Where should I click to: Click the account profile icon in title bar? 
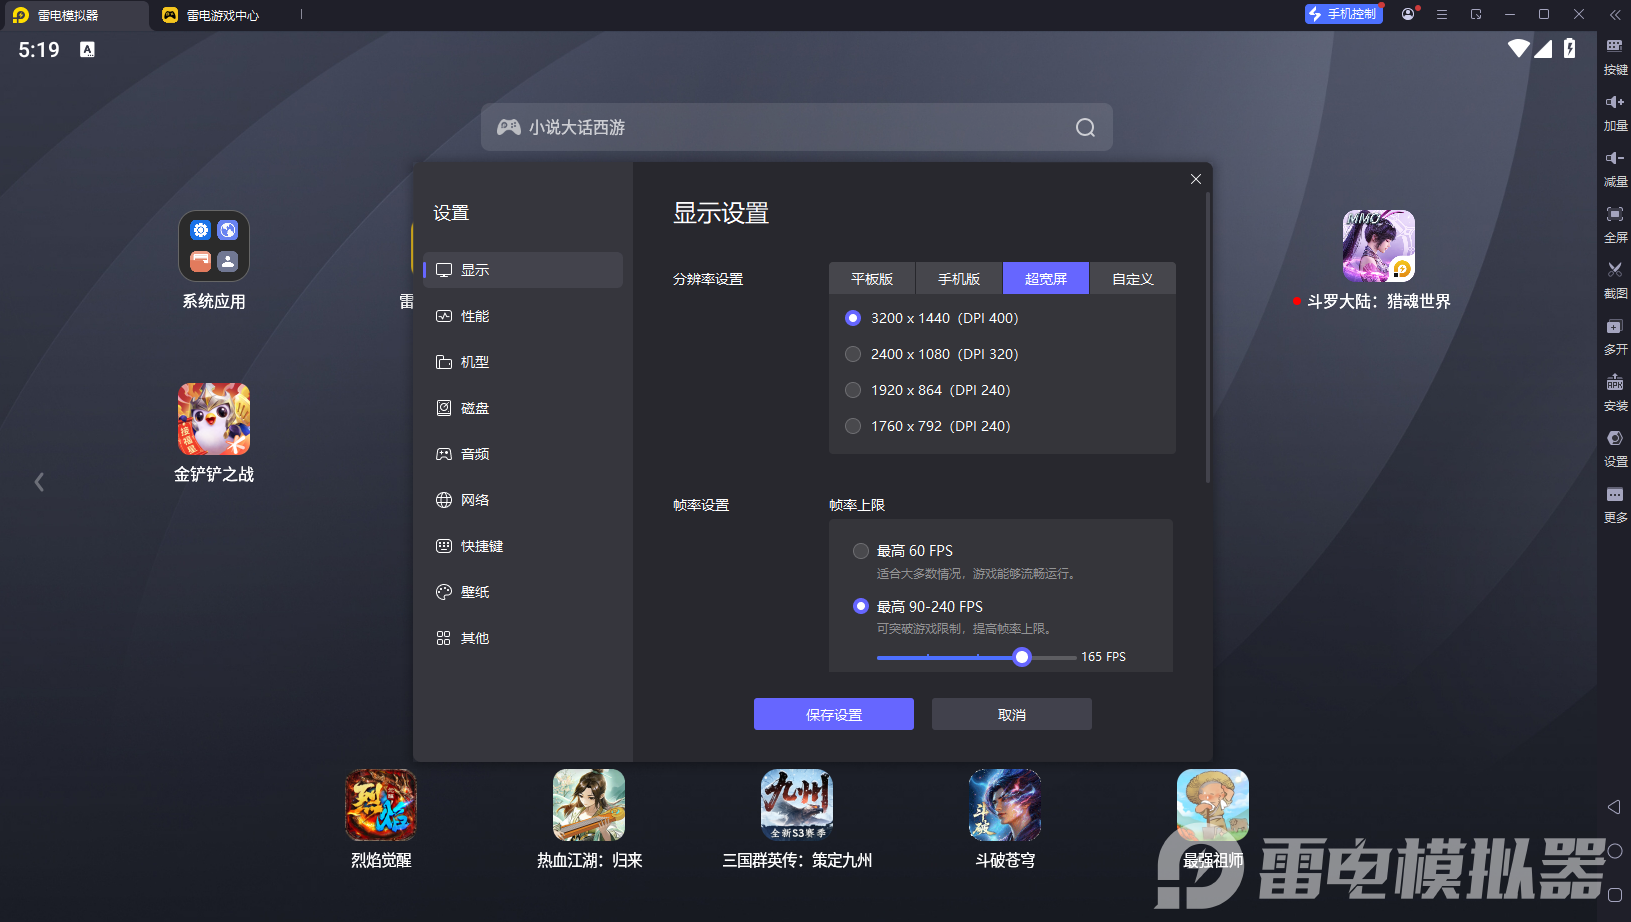(x=1409, y=14)
